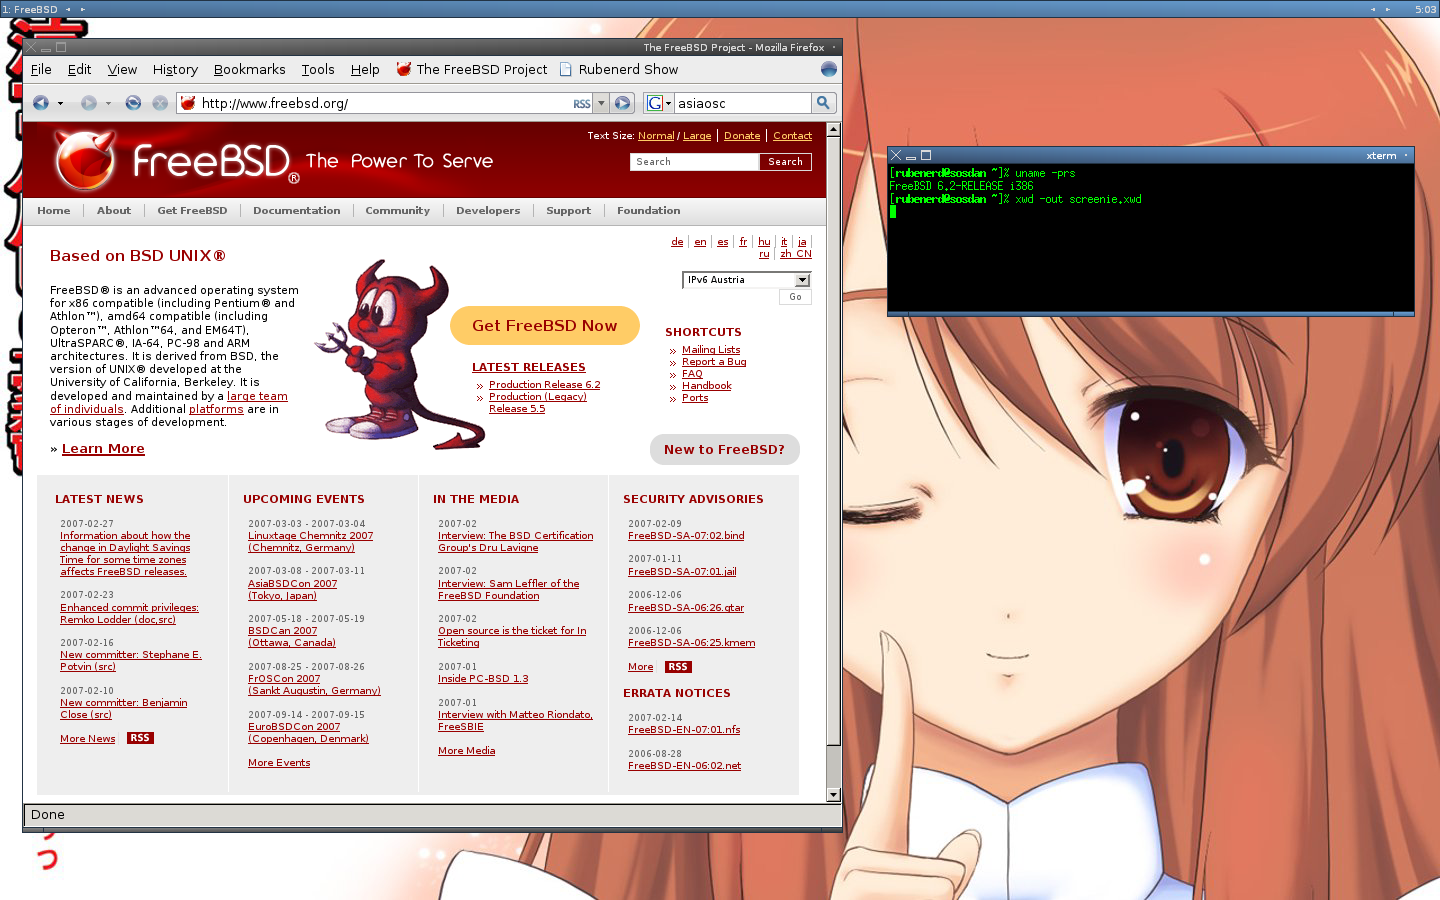
Task: Click the FreeBSD site Search button
Action: click(785, 162)
